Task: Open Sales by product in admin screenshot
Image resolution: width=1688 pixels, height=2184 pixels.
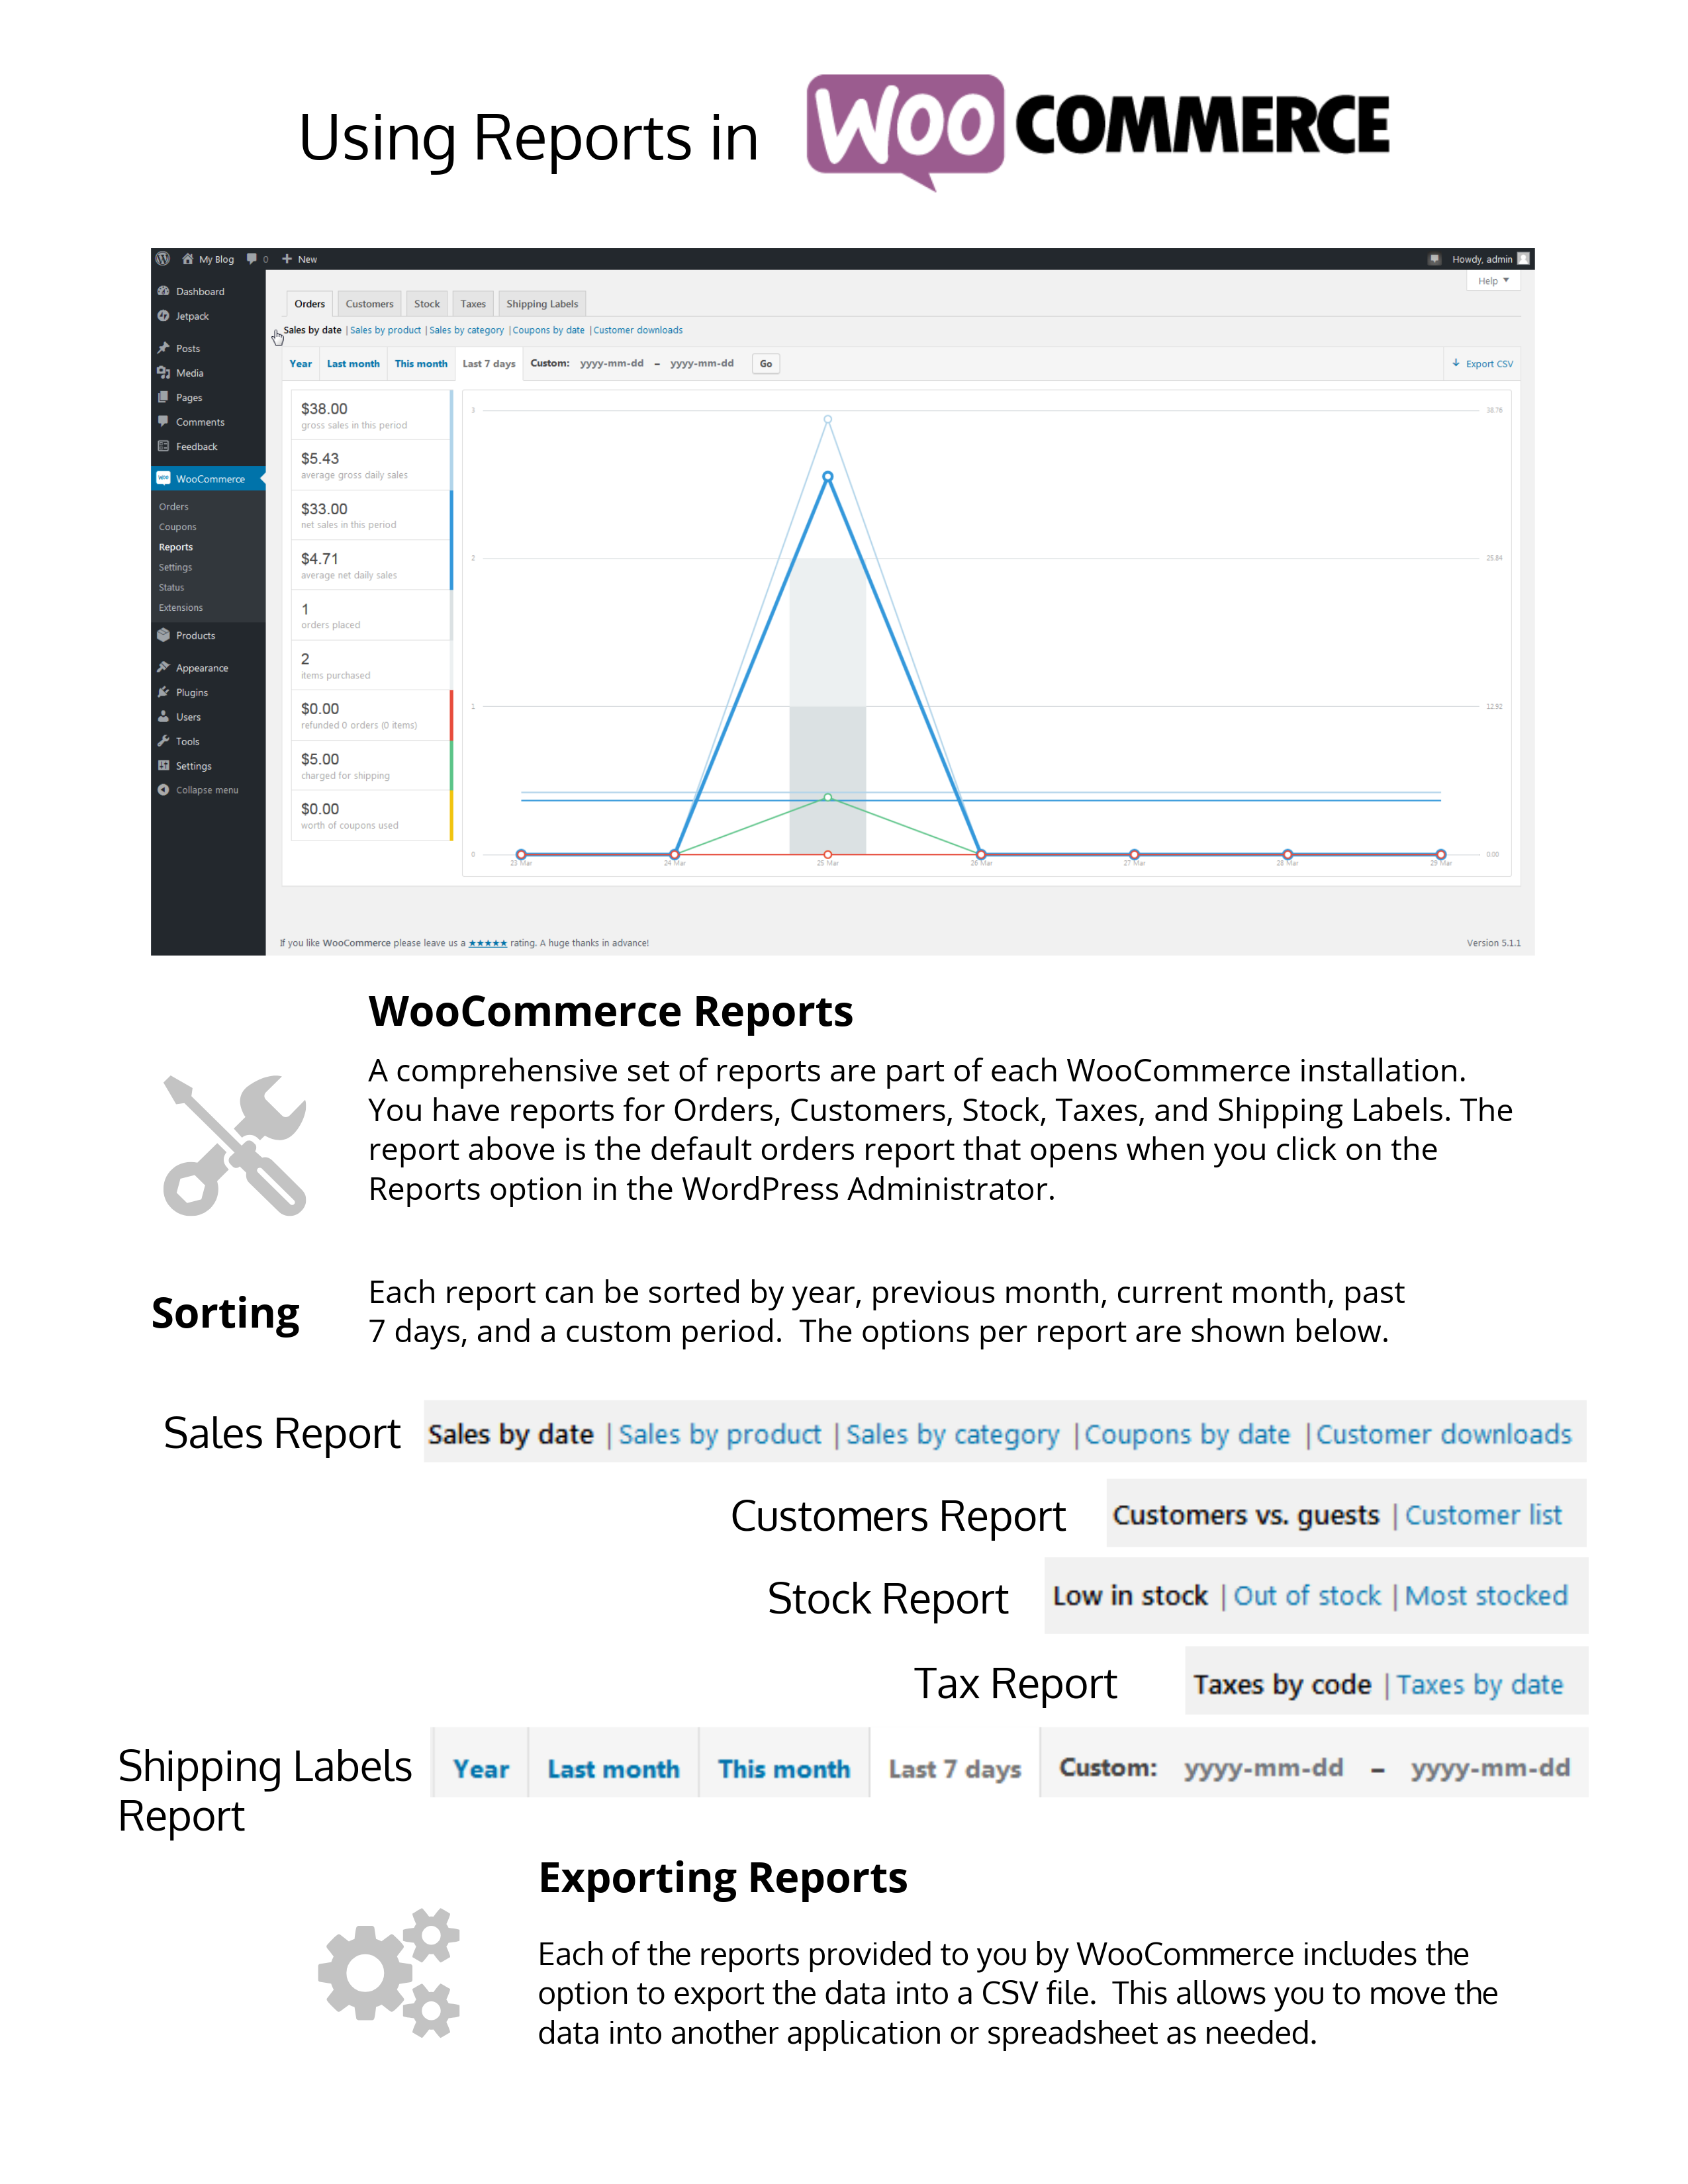Action: (x=385, y=330)
